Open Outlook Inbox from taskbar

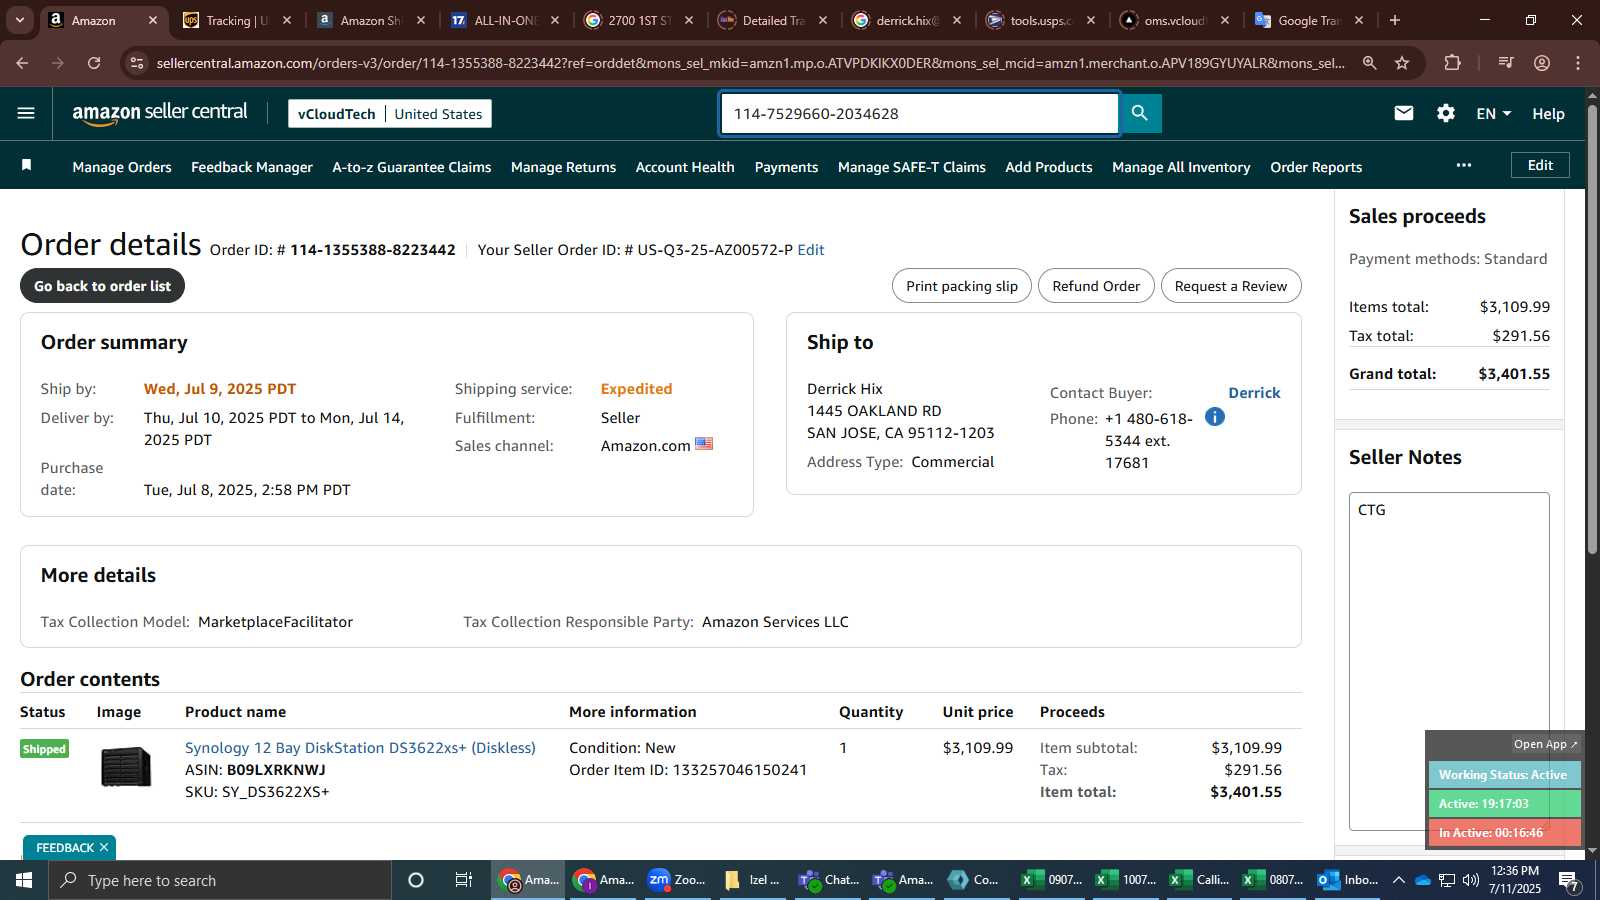1348,880
